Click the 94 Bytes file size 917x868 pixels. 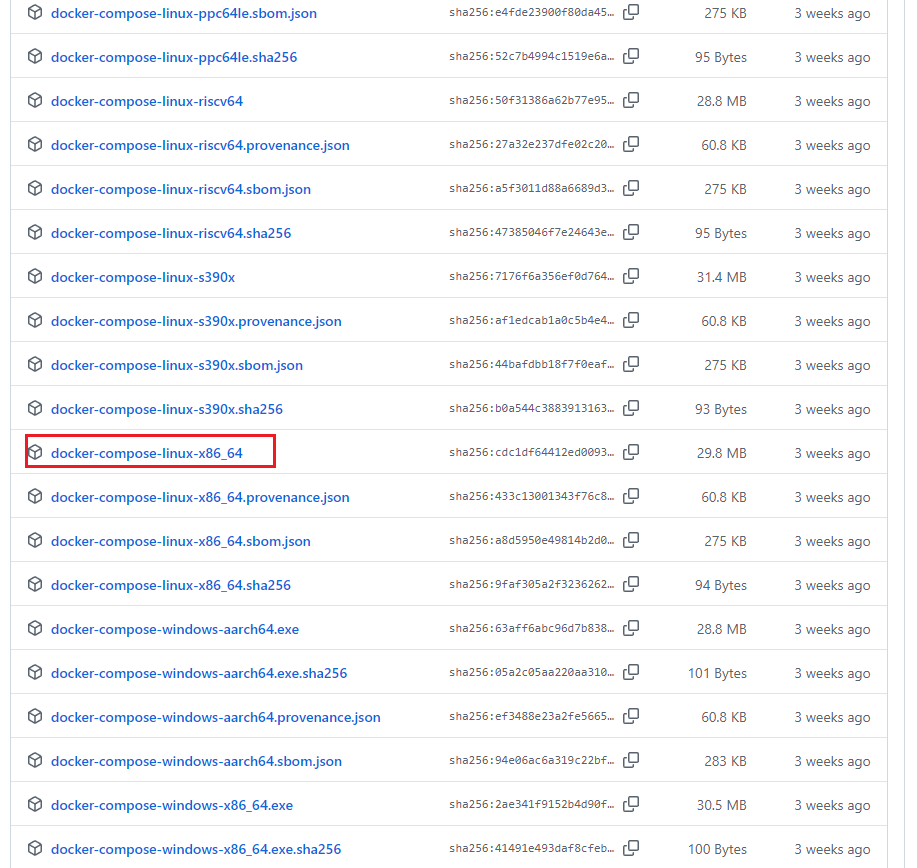721,585
